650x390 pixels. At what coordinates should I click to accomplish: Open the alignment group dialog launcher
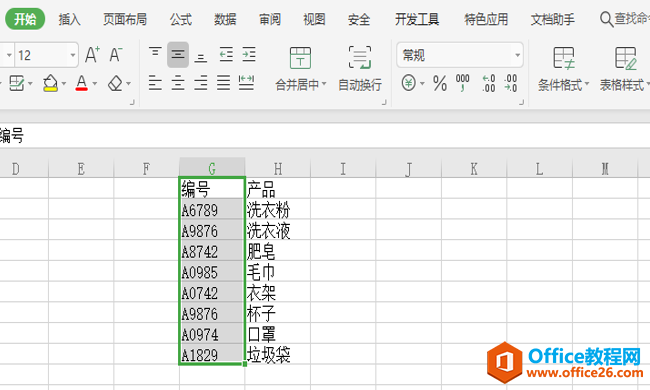(x=384, y=102)
